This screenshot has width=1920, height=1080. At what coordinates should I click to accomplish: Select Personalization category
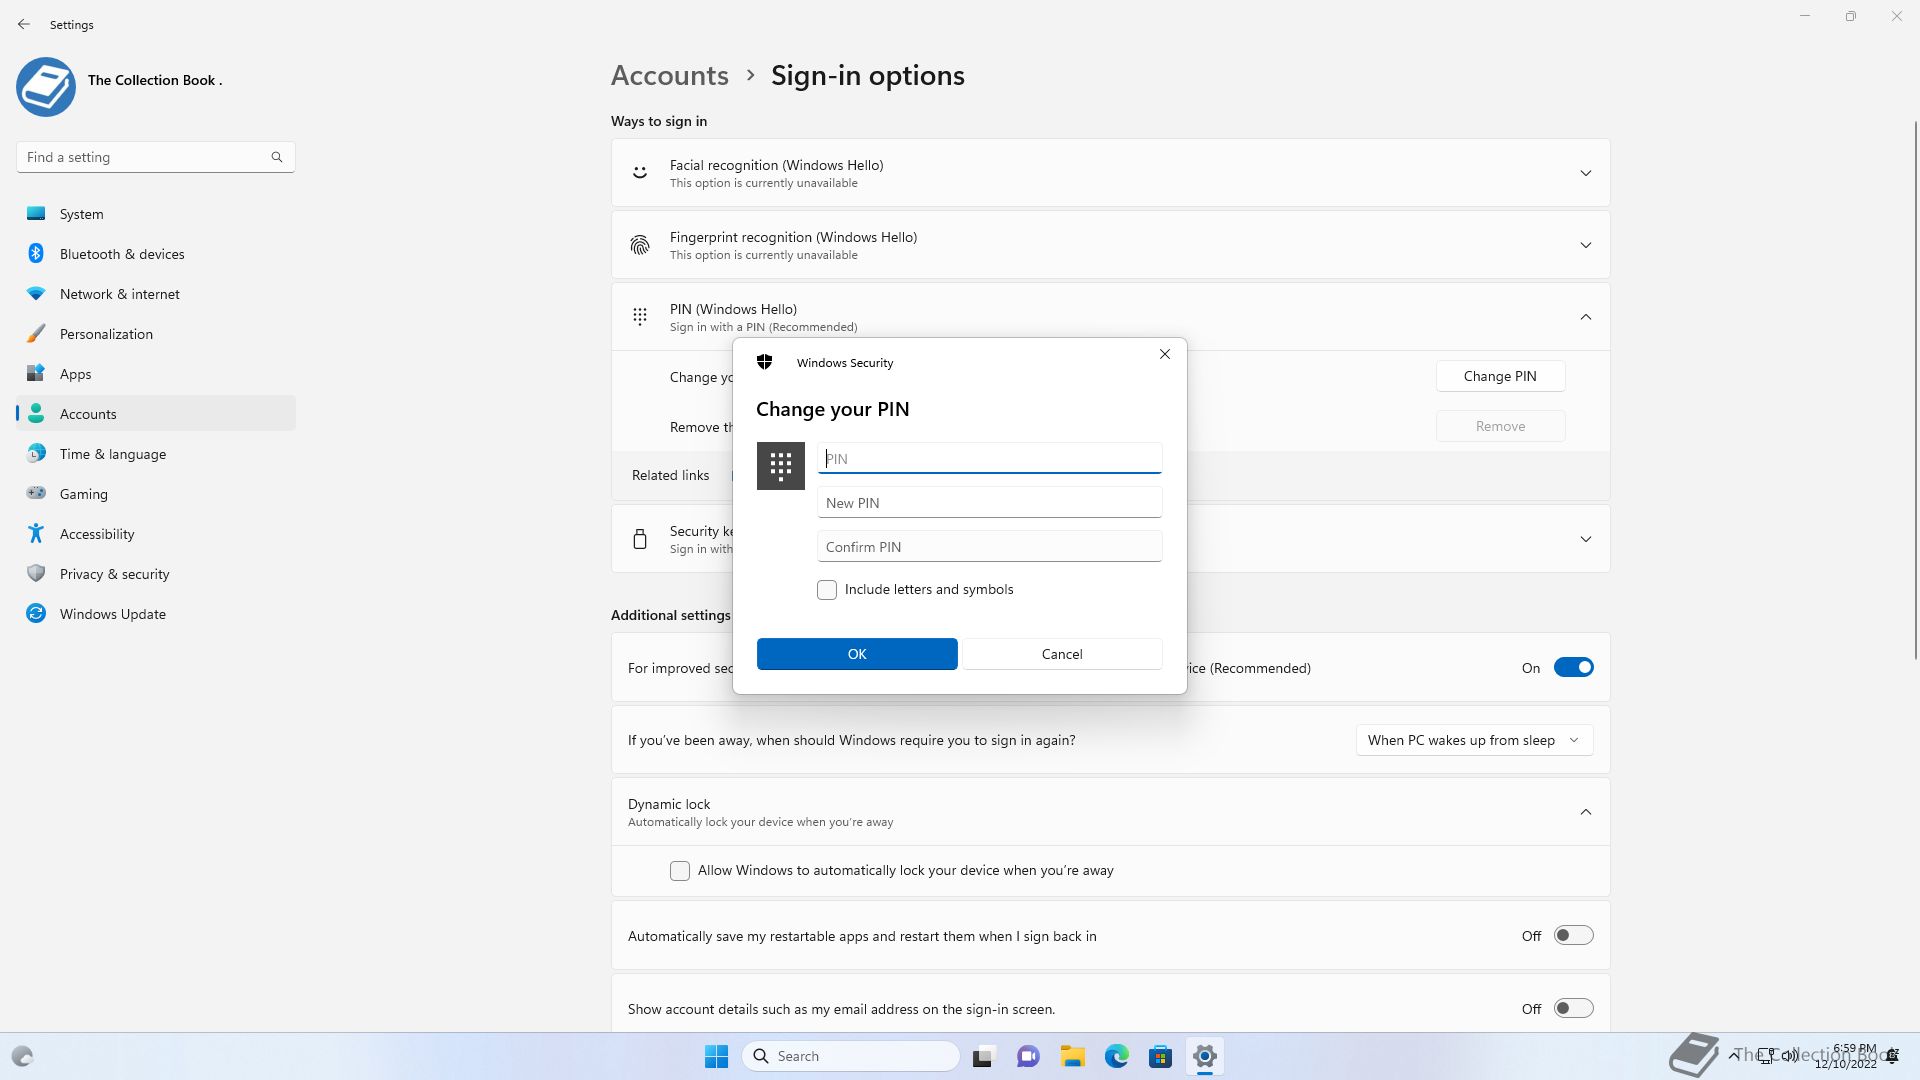point(156,334)
